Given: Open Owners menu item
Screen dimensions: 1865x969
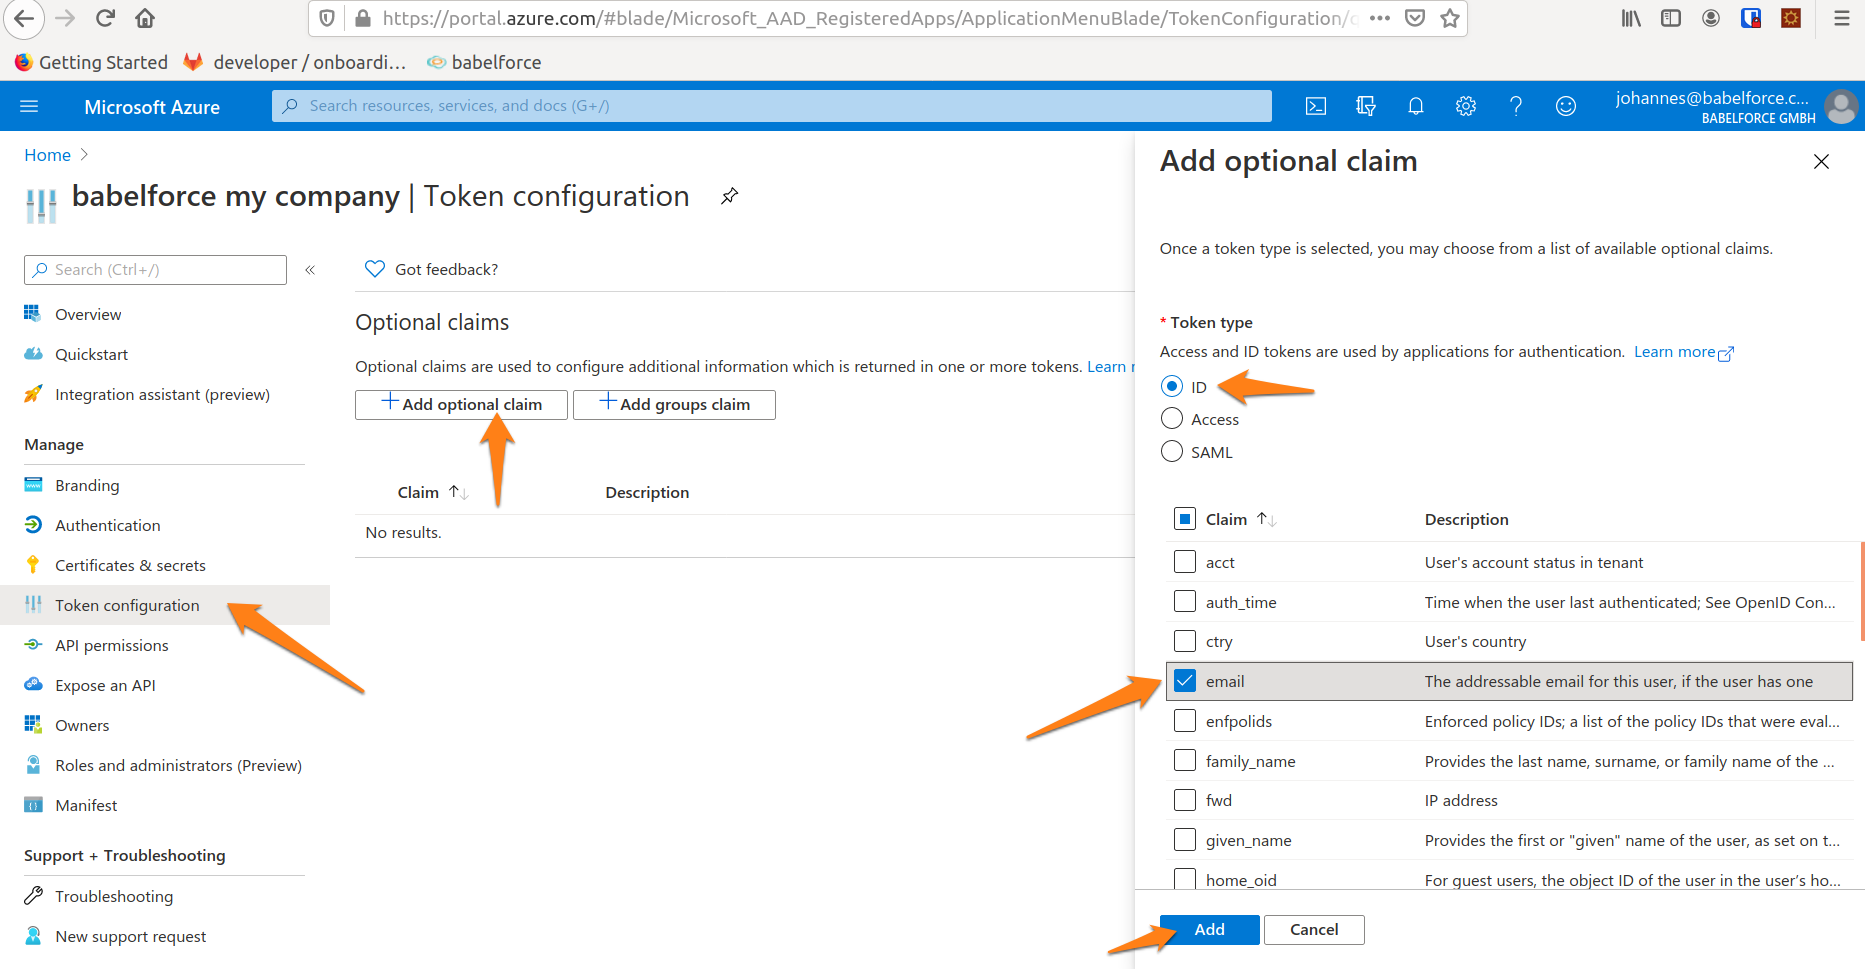Looking at the screenshot, I should click(82, 725).
